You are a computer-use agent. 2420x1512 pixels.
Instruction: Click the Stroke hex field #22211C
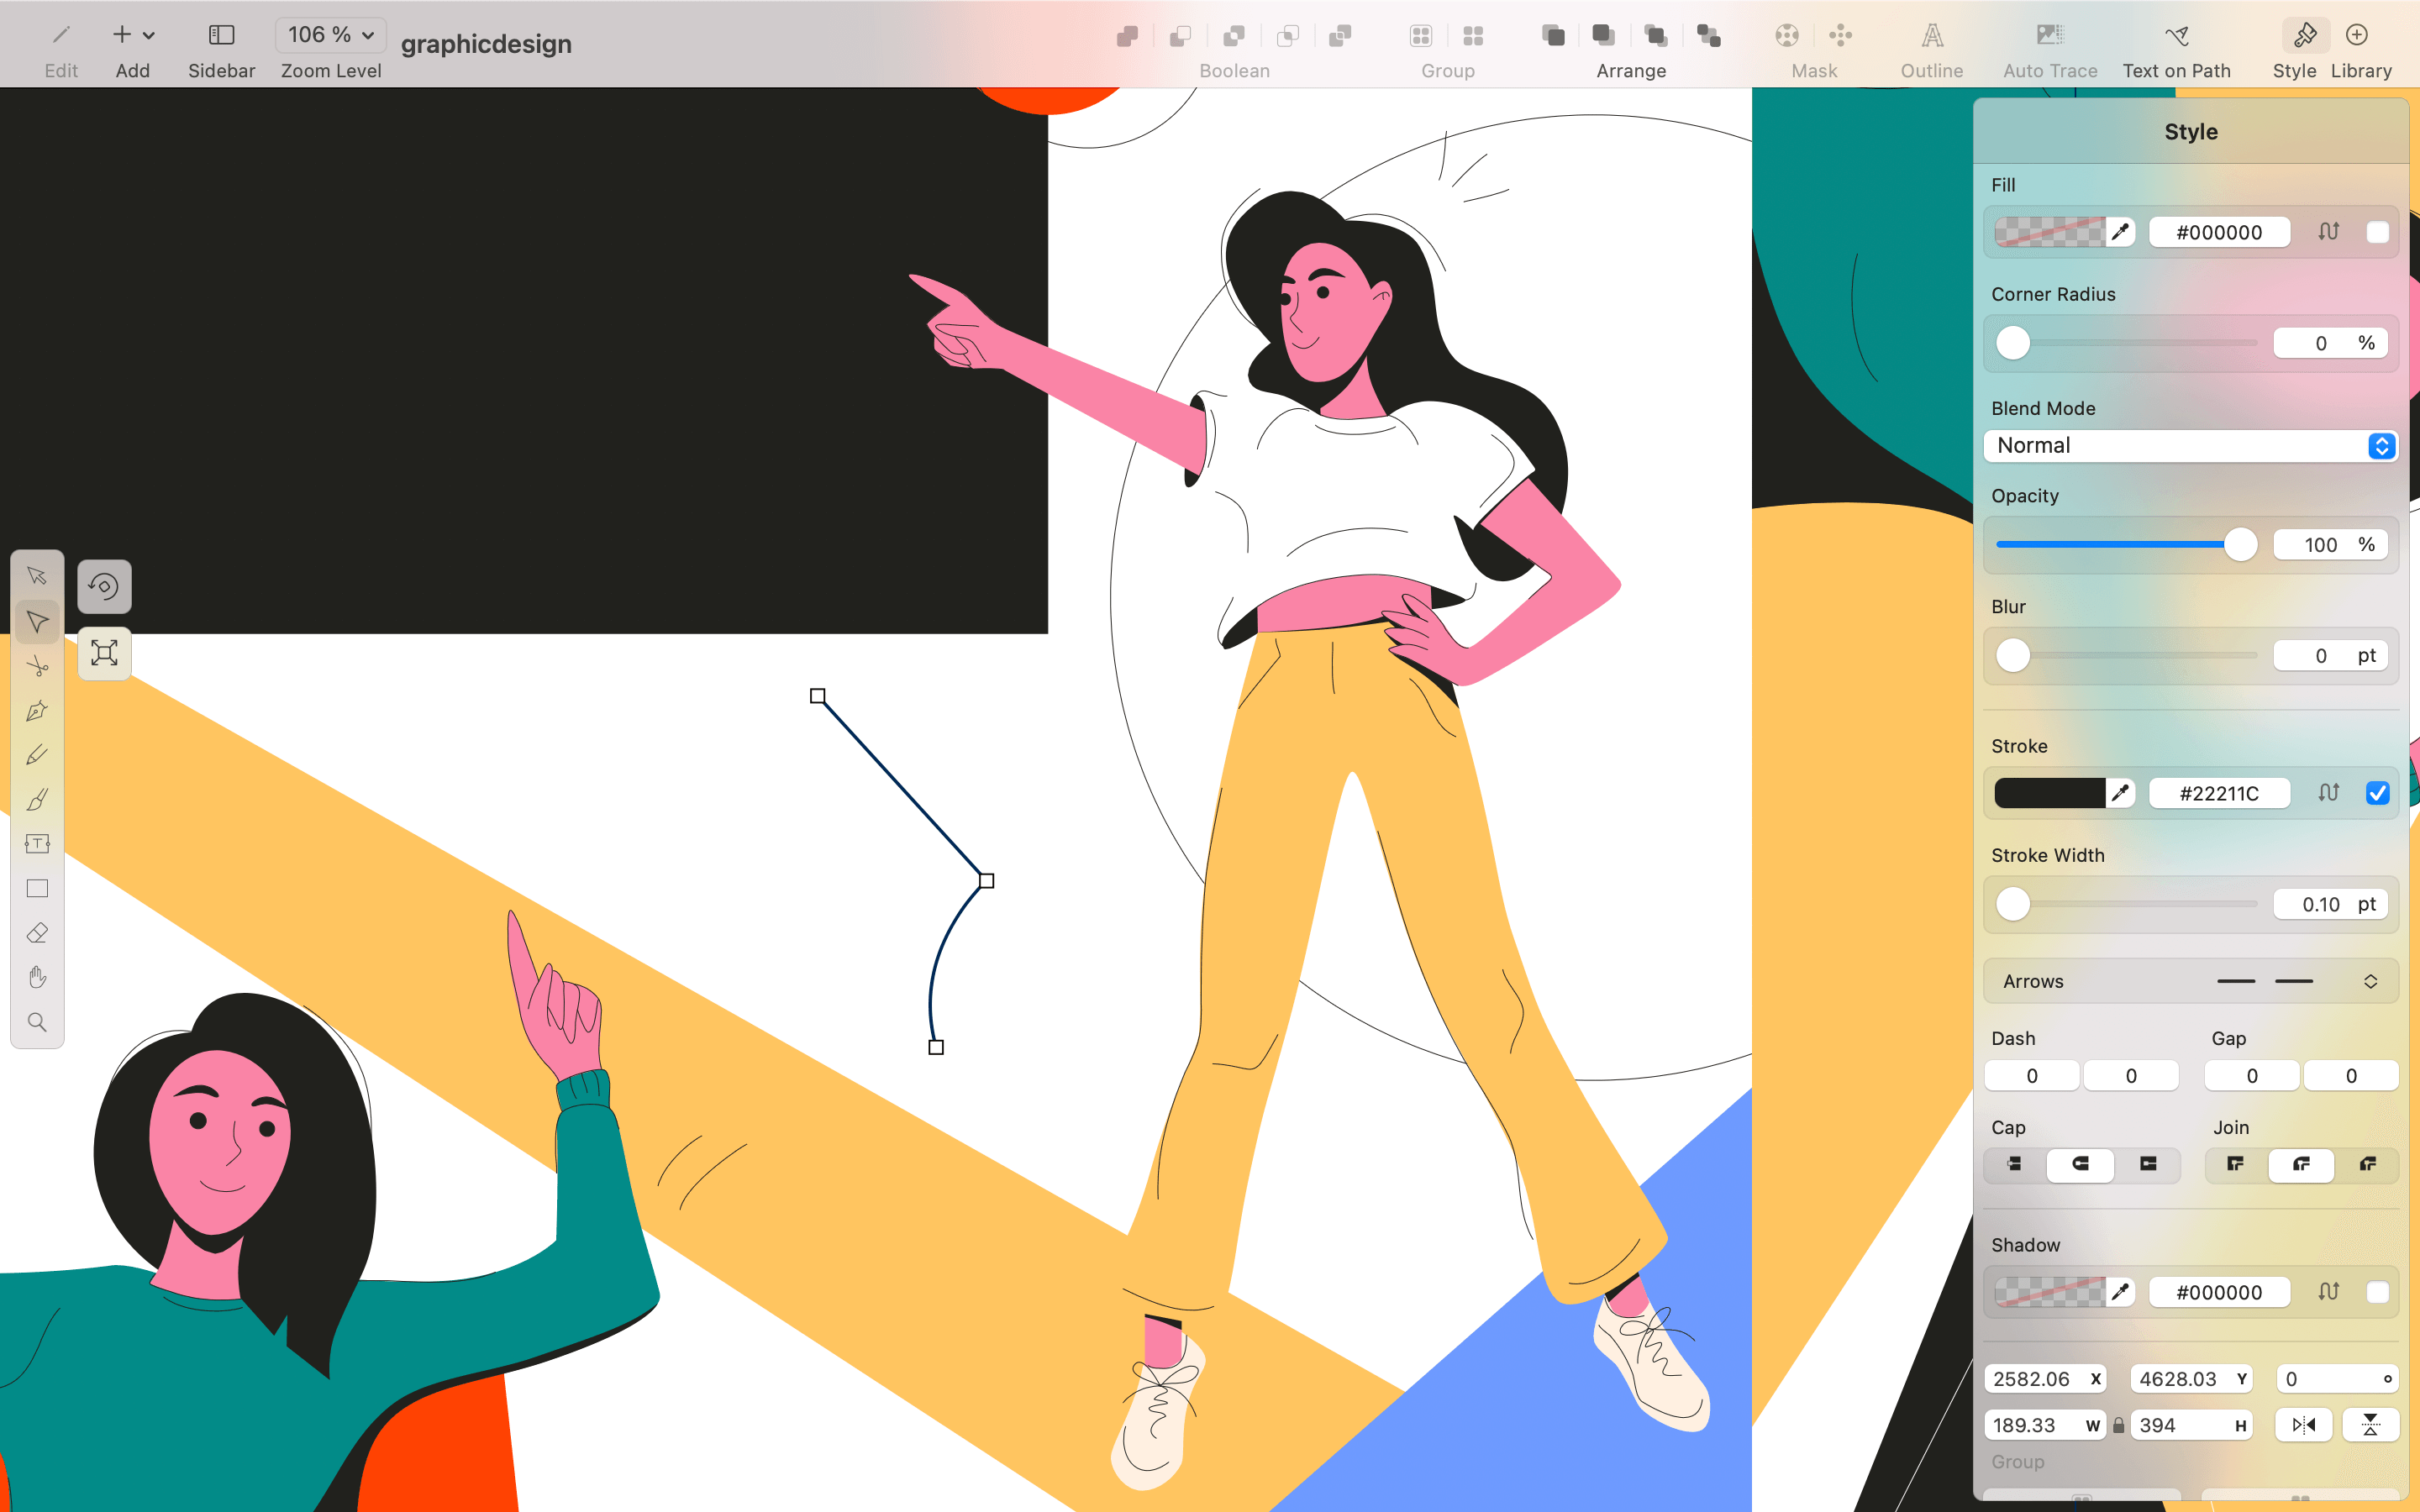click(2219, 793)
